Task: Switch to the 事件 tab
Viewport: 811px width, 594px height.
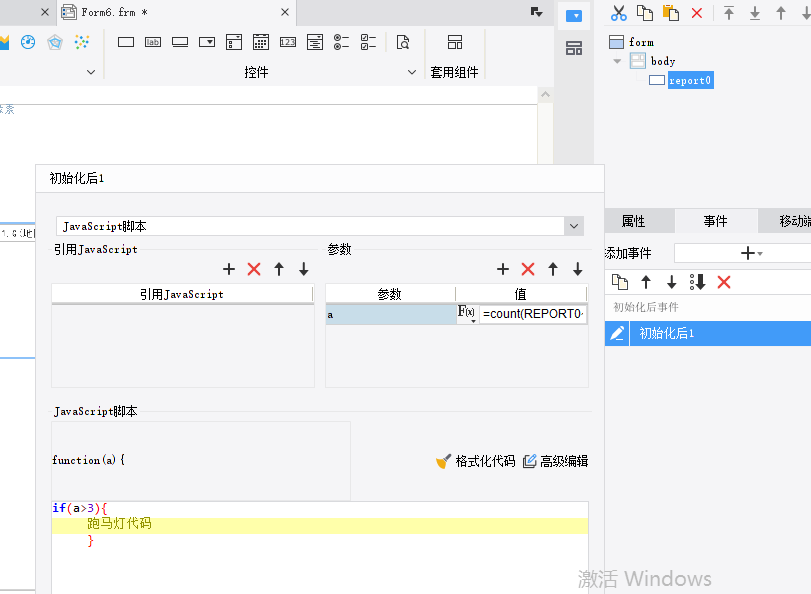Action: click(715, 221)
